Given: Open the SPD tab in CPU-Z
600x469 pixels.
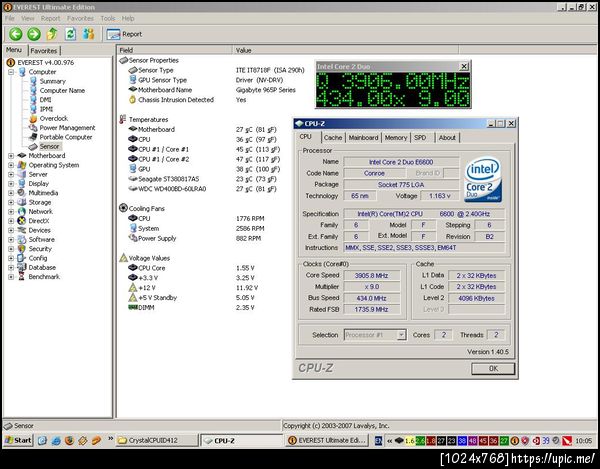Looking at the screenshot, I should pos(420,137).
